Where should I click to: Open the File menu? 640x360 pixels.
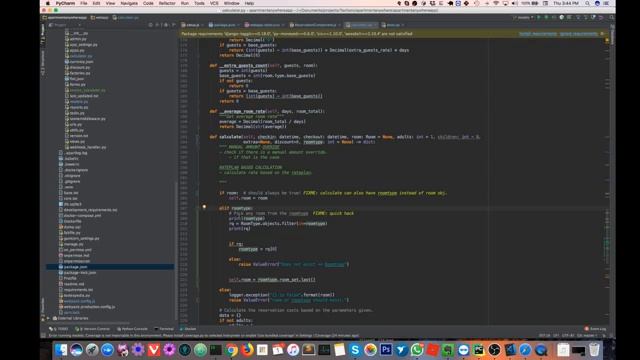coord(84,3)
